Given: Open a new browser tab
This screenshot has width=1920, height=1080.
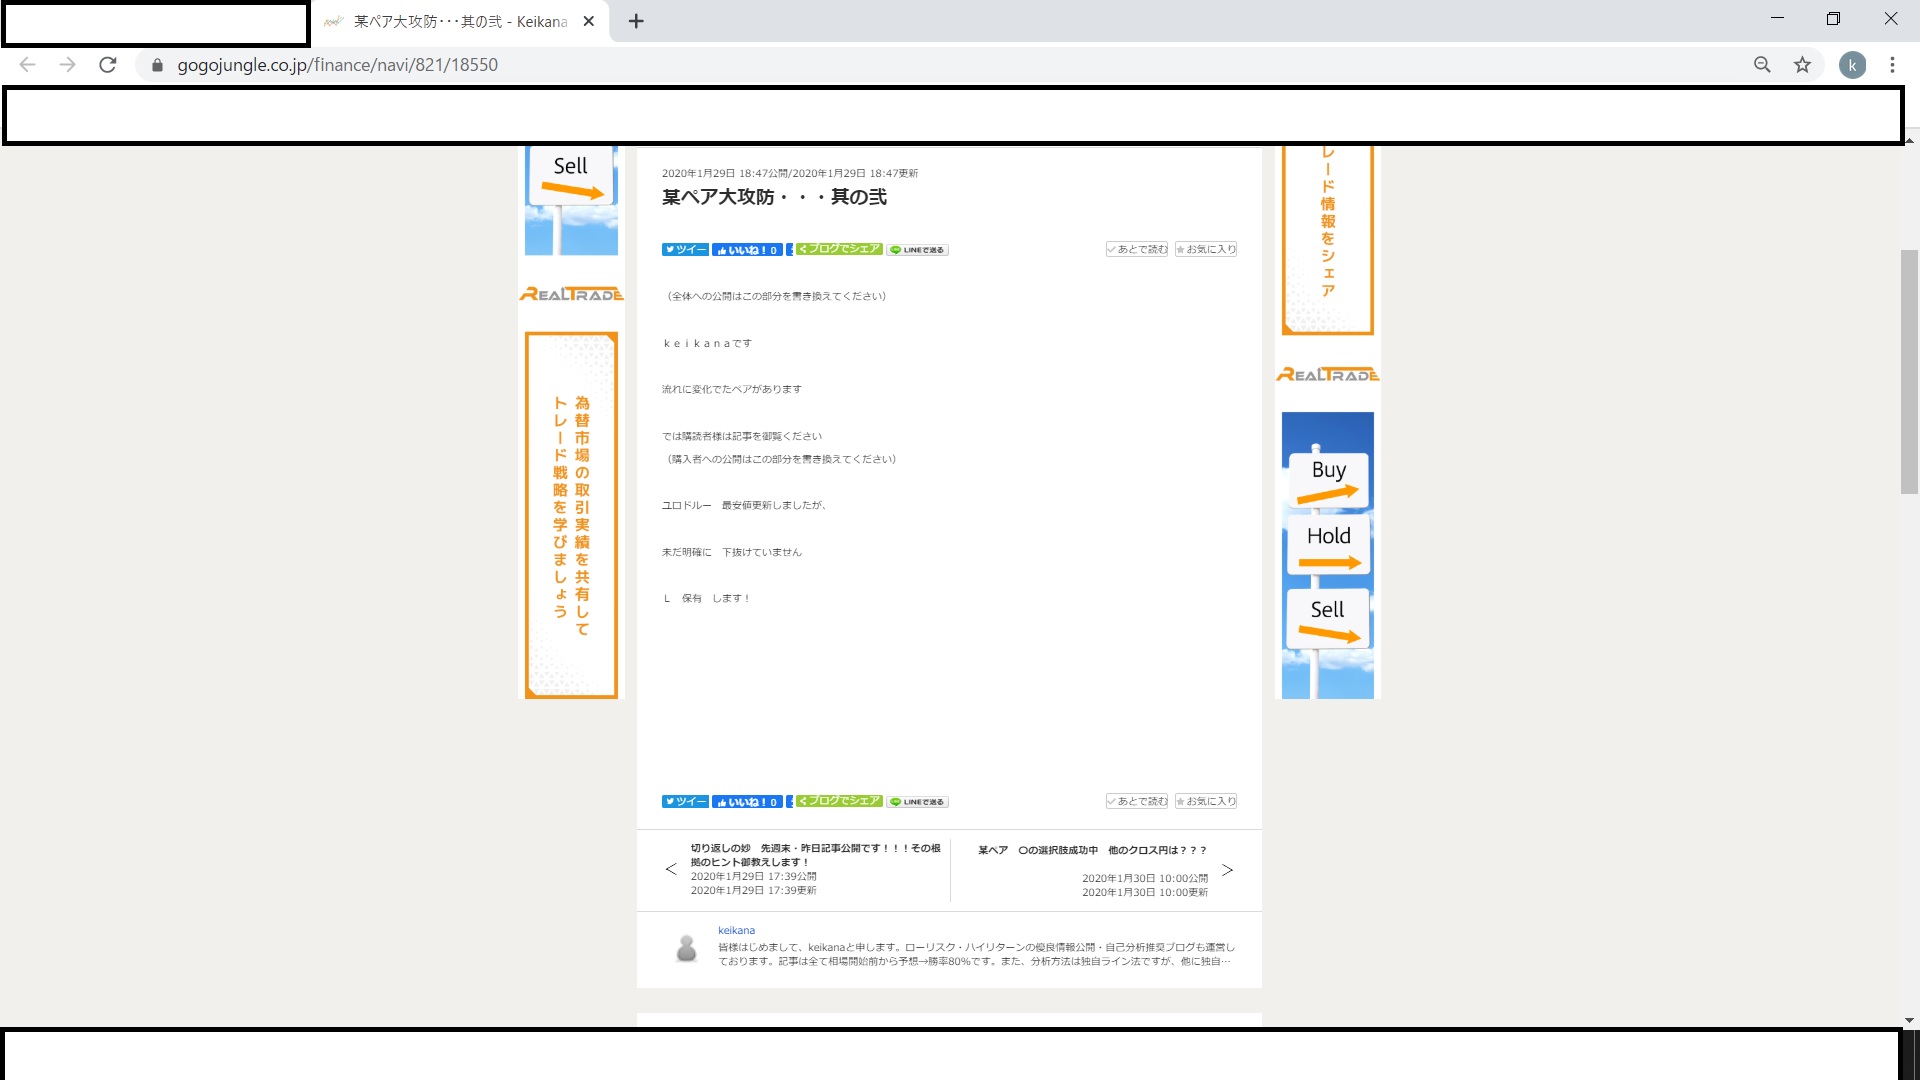Looking at the screenshot, I should [x=636, y=21].
